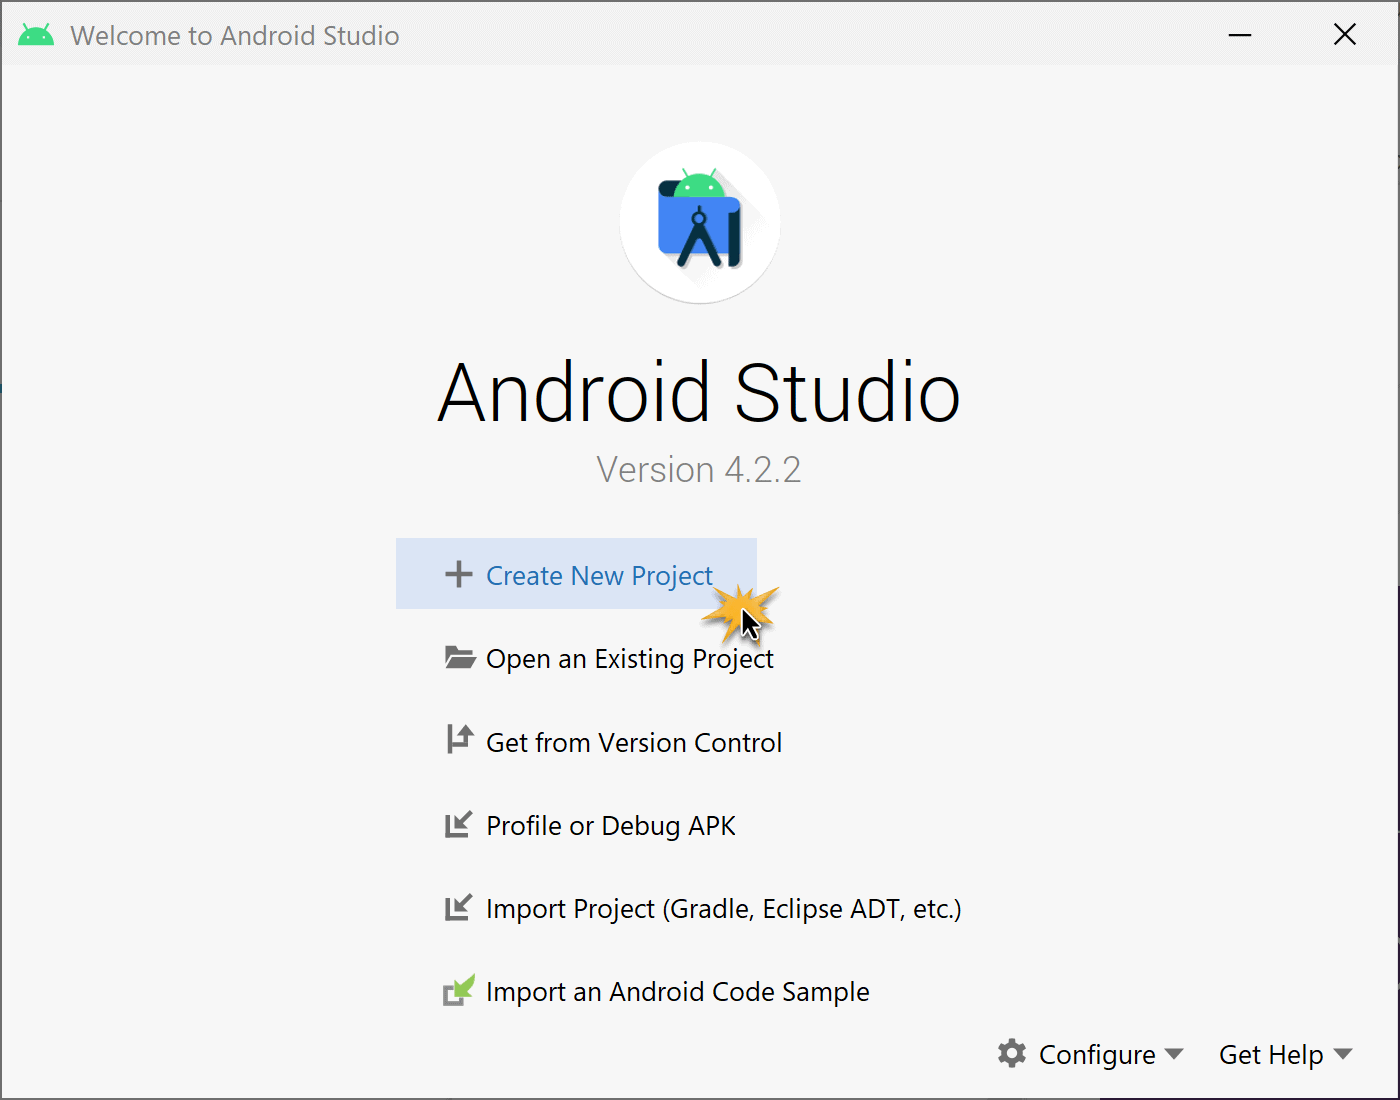Click the plus icon beside Create New Project
This screenshot has width=1400, height=1100.
click(458, 574)
